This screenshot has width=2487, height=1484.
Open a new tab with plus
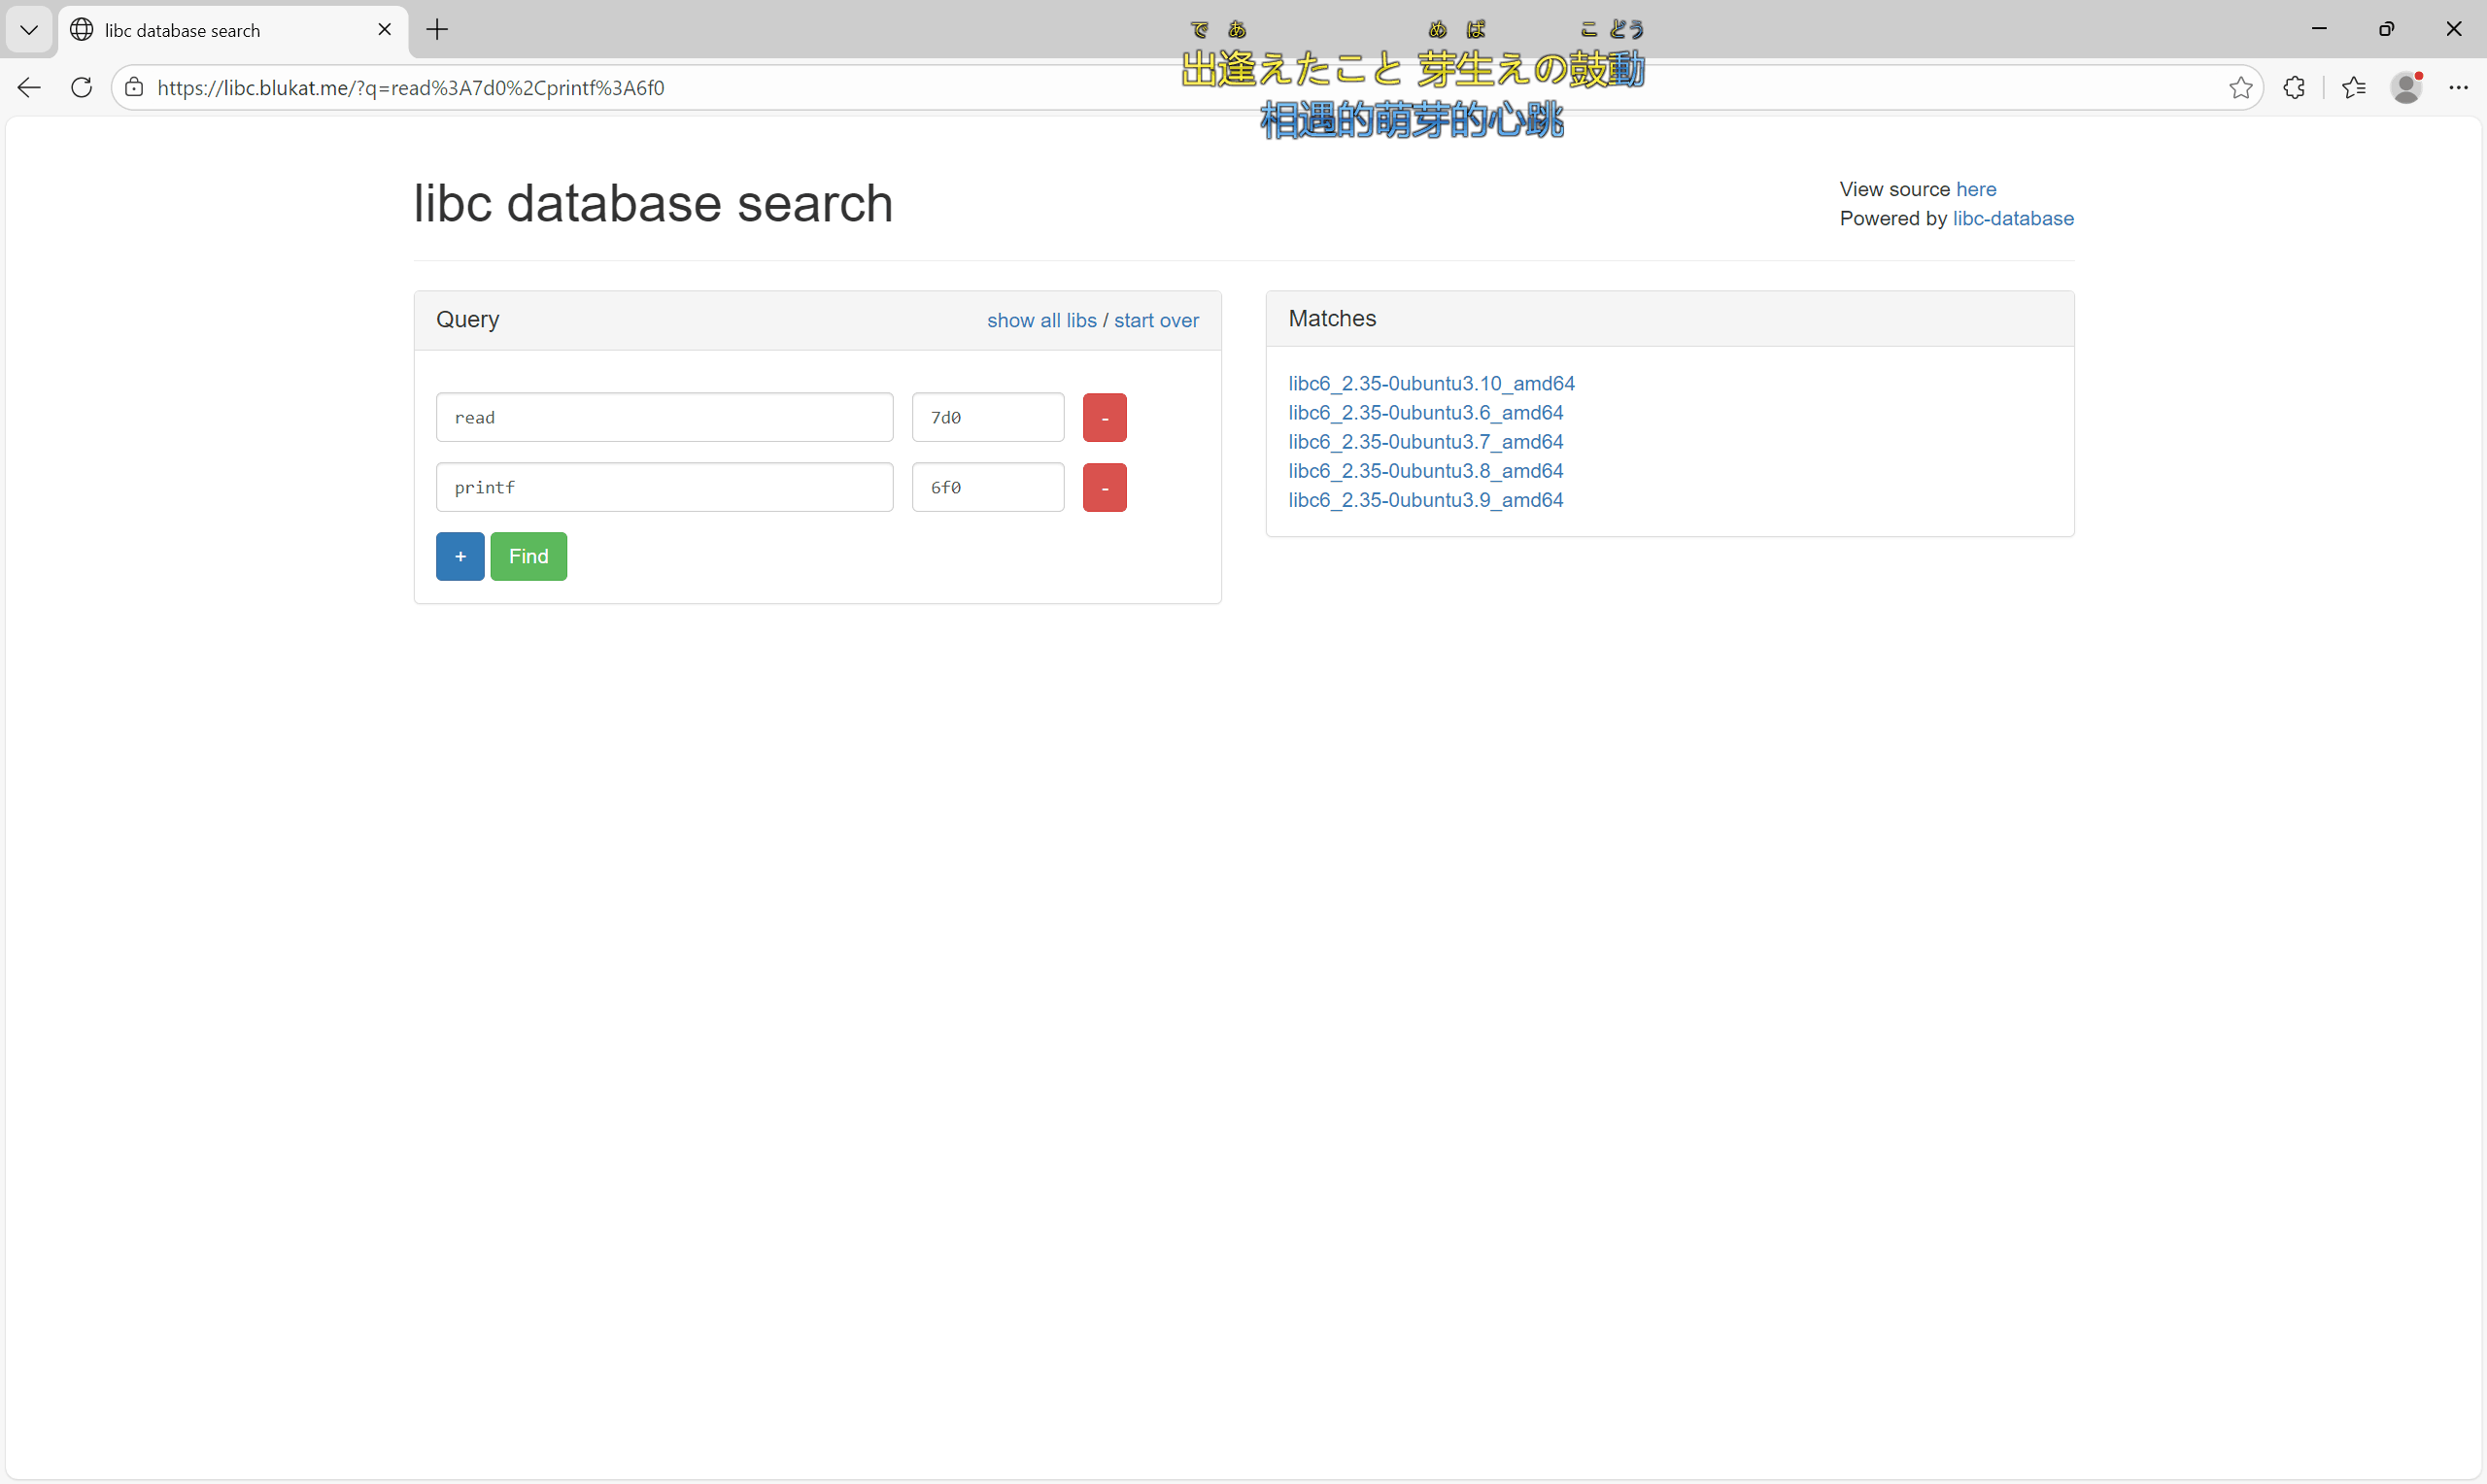click(437, 30)
